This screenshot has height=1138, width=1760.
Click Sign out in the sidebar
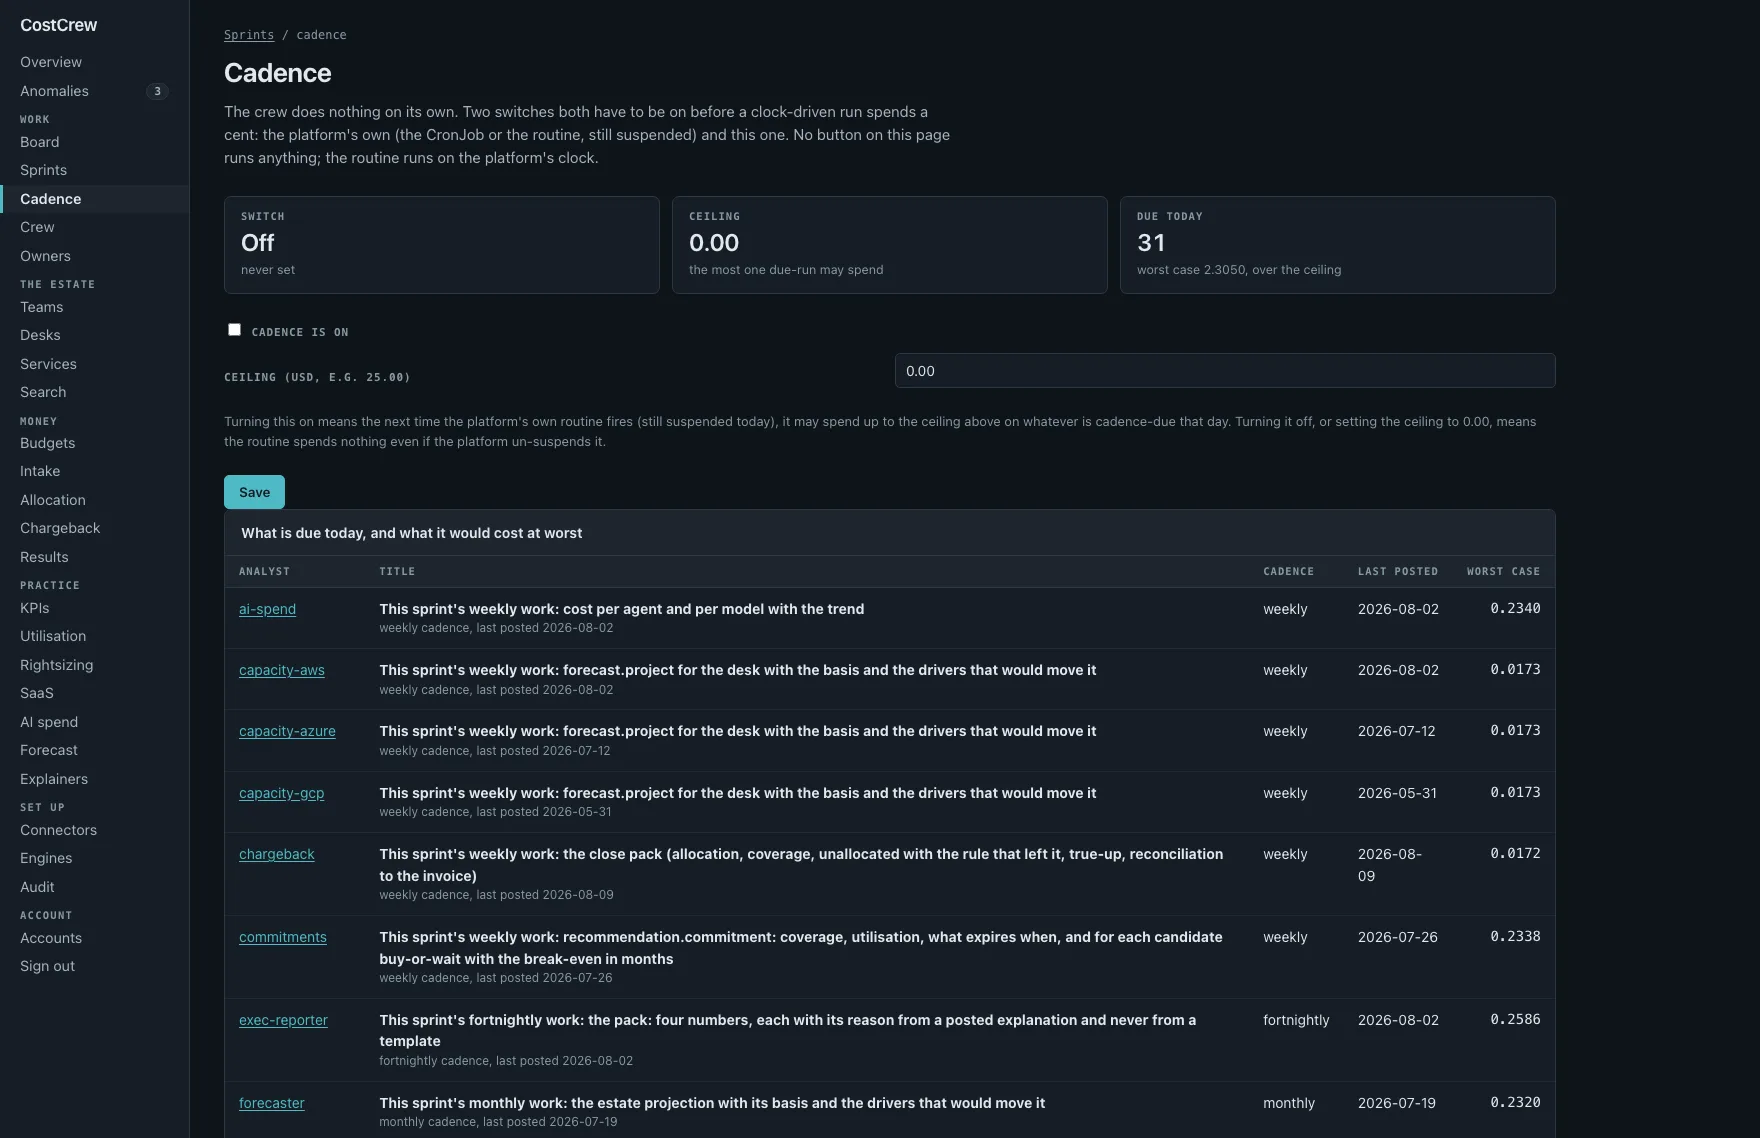(x=94, y=966)
